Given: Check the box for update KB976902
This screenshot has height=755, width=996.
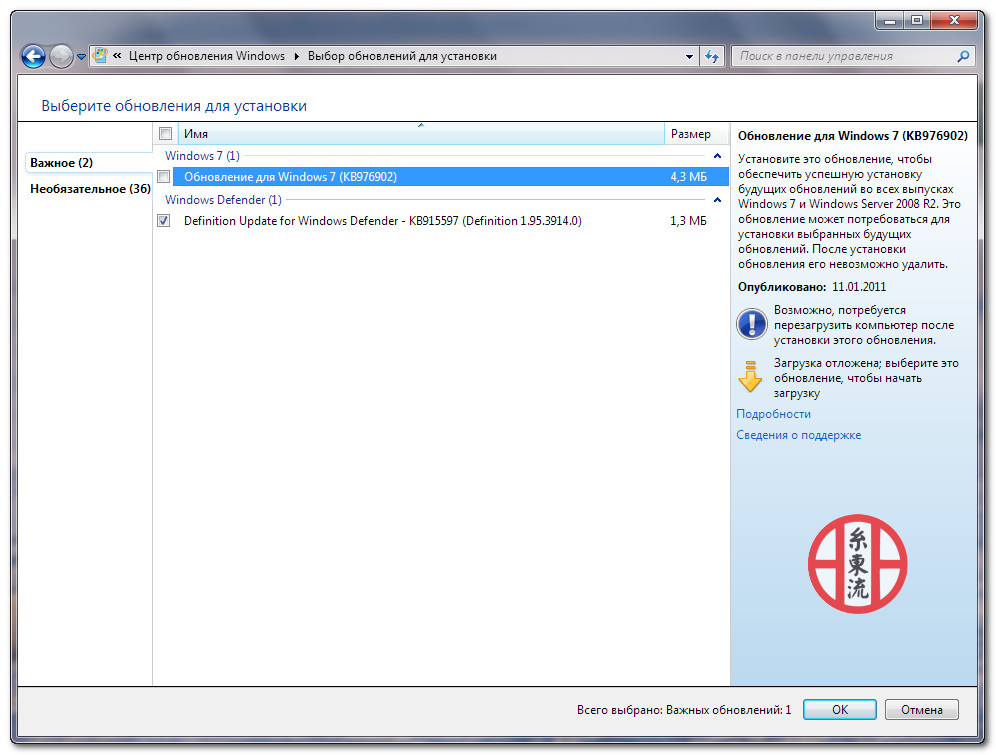Looking at the screenshot, I should (164, 177).
